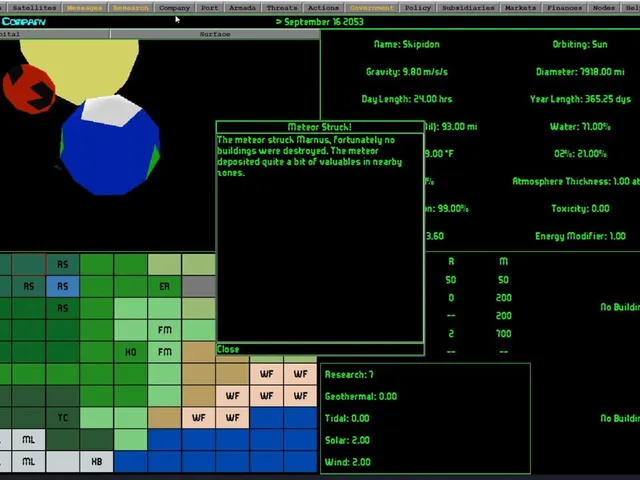Click the 'O2%: 21.00%' value
This screenshot has height=480, width=640.
(x=580, y=154)
